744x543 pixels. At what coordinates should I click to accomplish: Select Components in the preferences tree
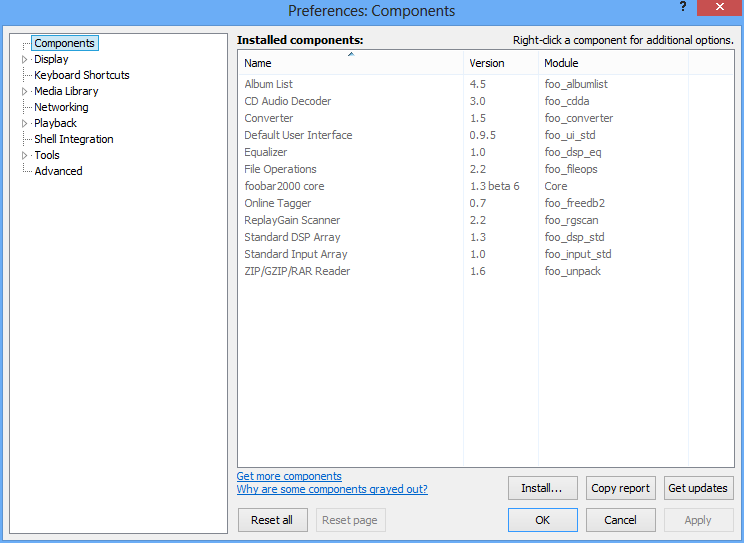click(x=65, y=43)
